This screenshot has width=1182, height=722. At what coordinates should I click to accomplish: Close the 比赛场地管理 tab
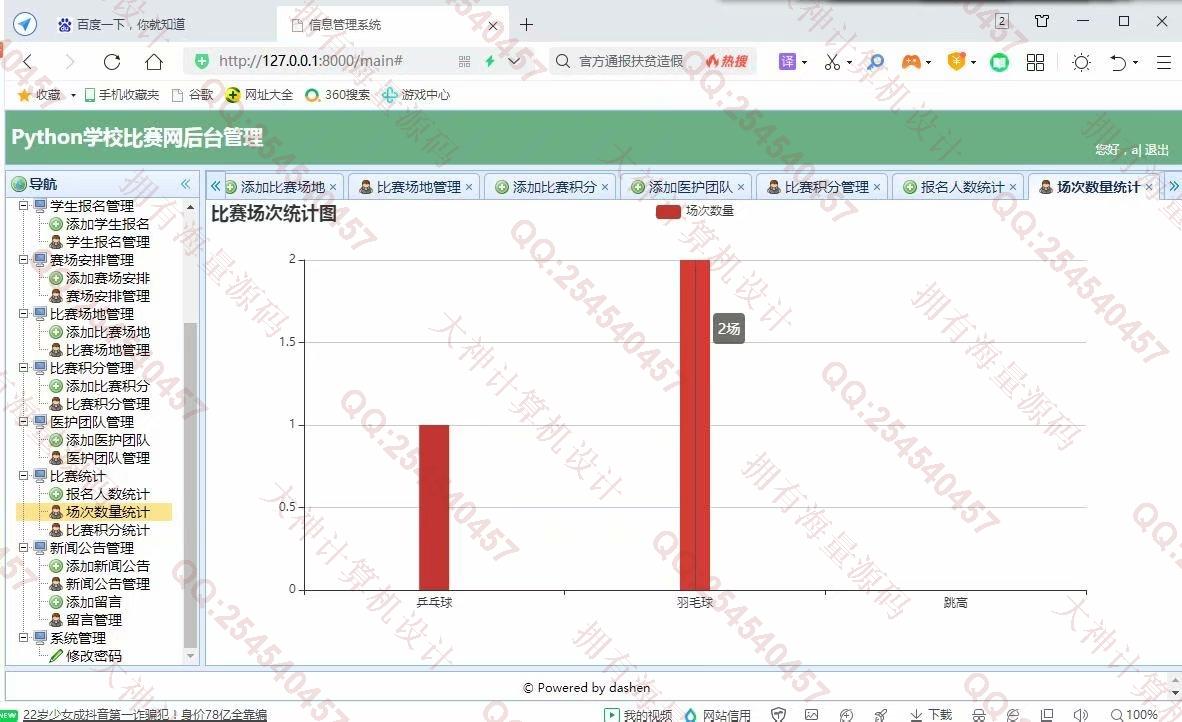[469, 187]
